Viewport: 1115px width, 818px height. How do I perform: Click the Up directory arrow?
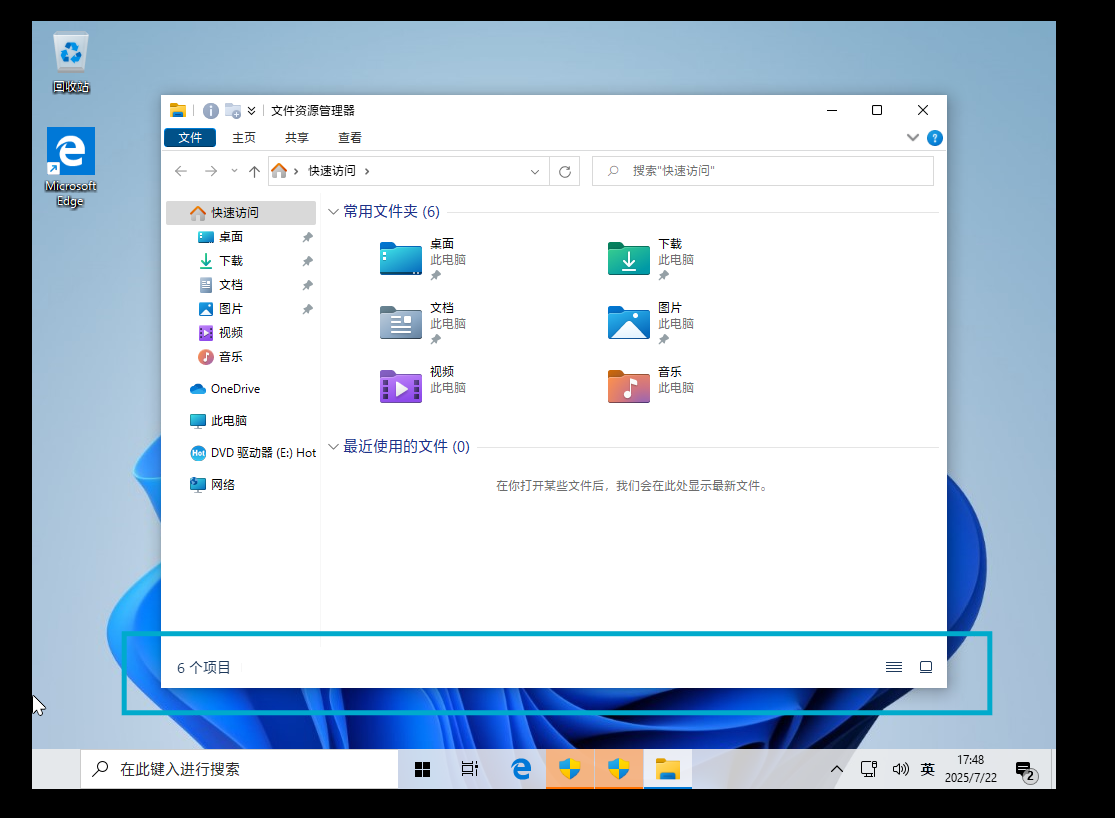(254, 171)
